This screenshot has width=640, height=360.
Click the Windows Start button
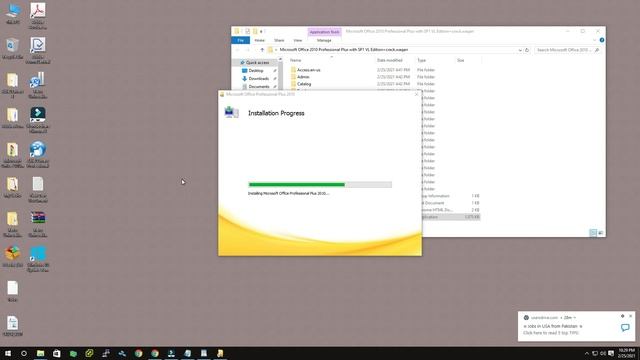(8, 353)
